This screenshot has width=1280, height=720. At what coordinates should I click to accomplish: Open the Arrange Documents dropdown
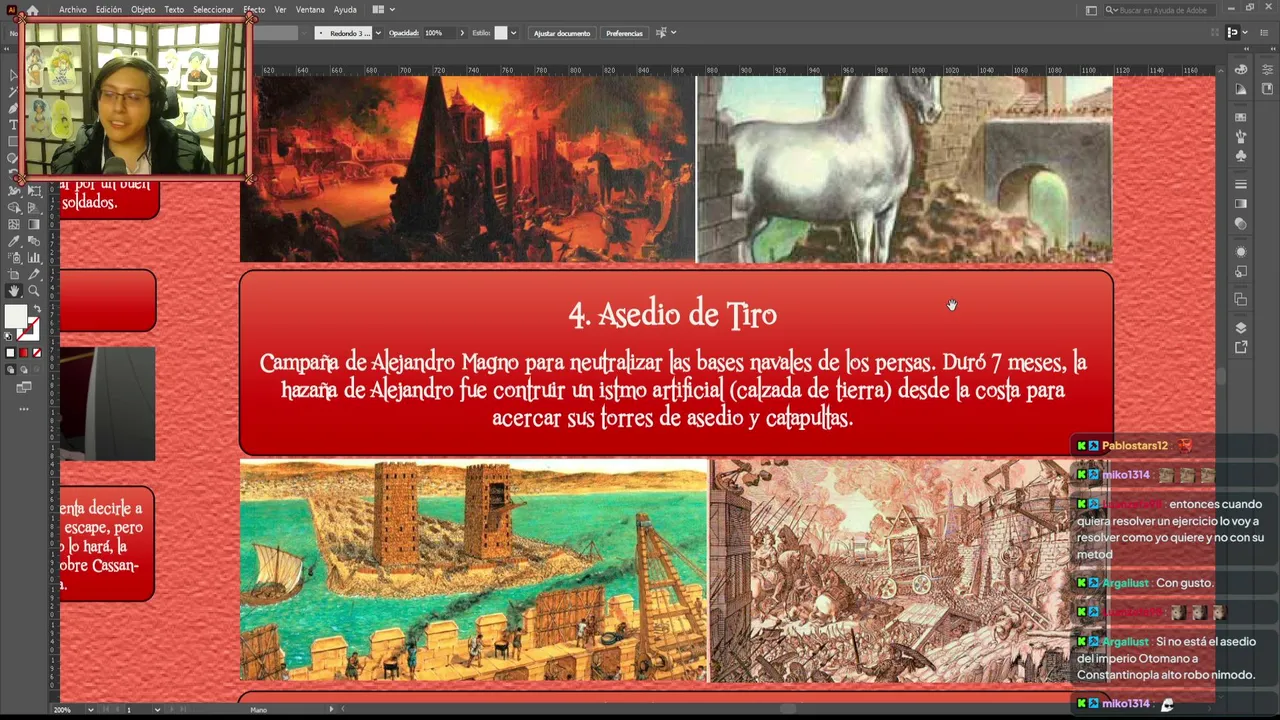382,10
